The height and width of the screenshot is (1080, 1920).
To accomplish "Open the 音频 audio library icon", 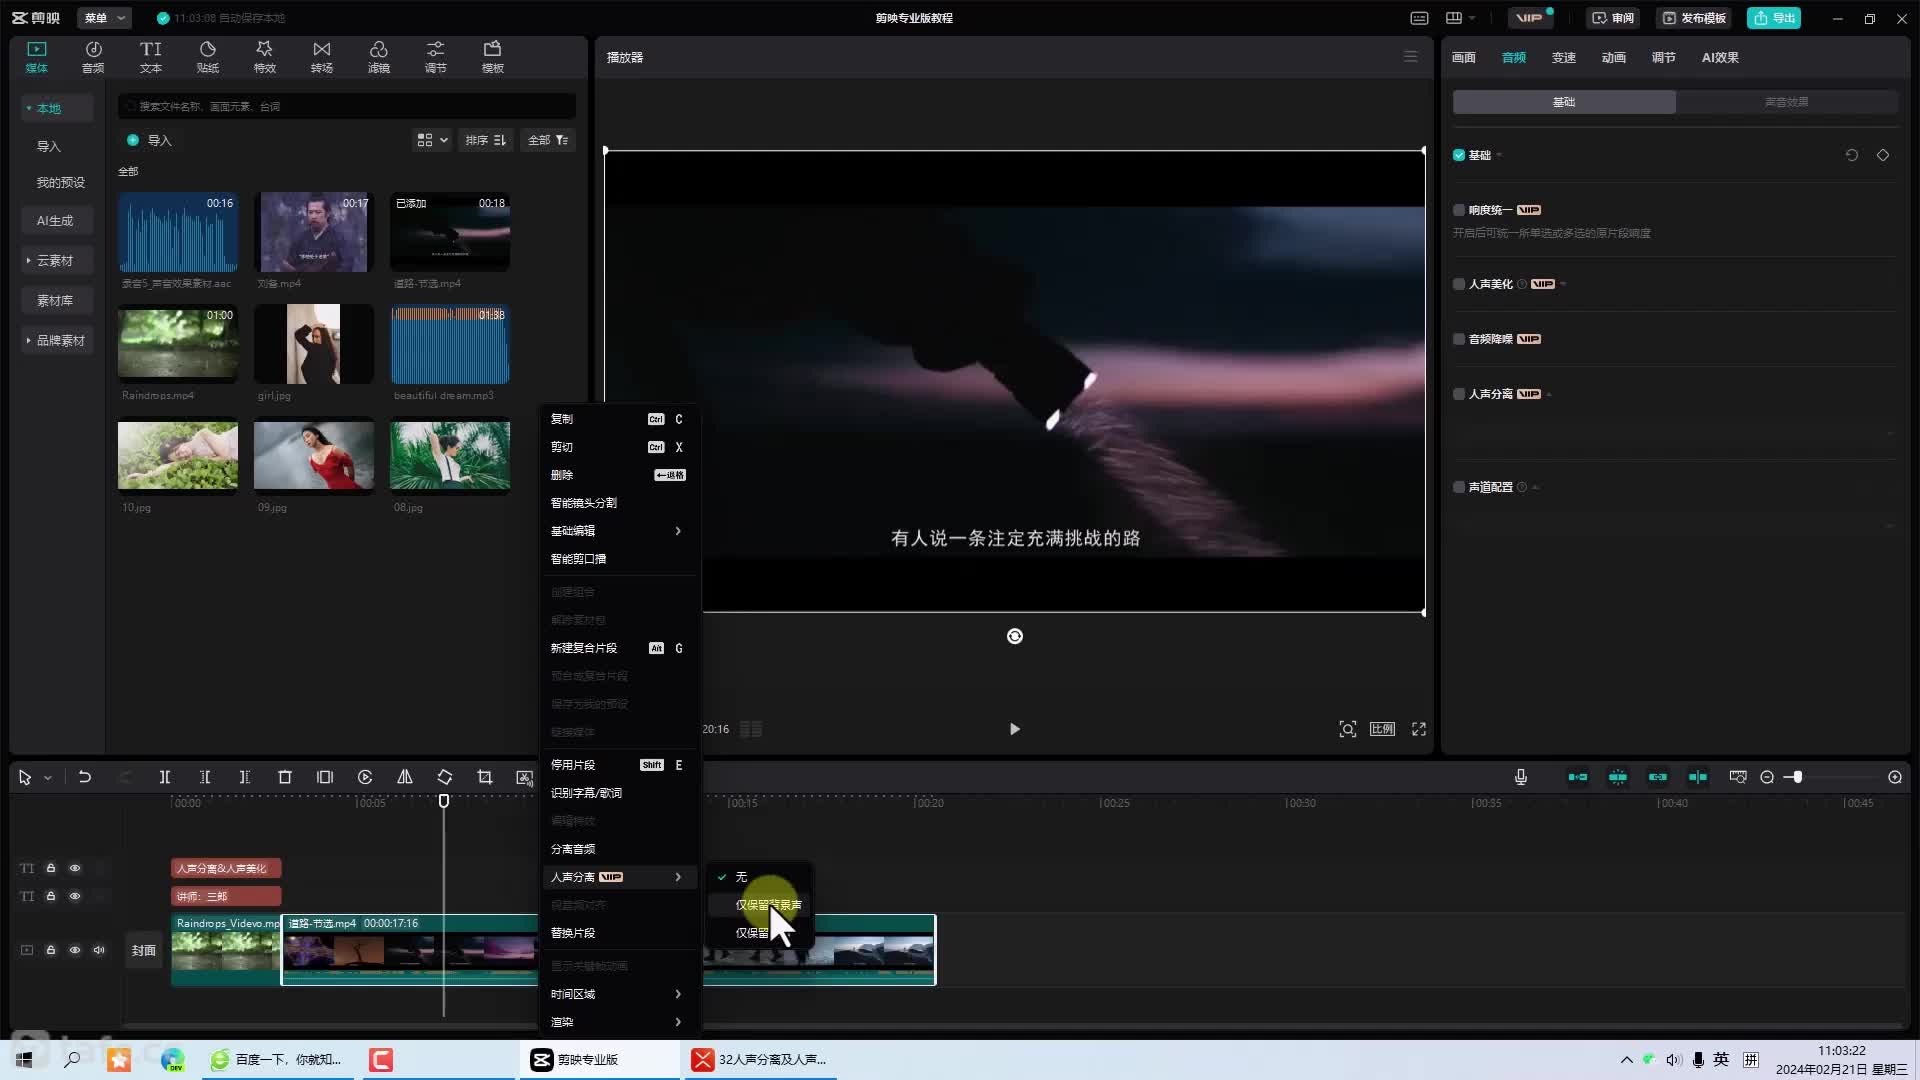I will point(93,57).
